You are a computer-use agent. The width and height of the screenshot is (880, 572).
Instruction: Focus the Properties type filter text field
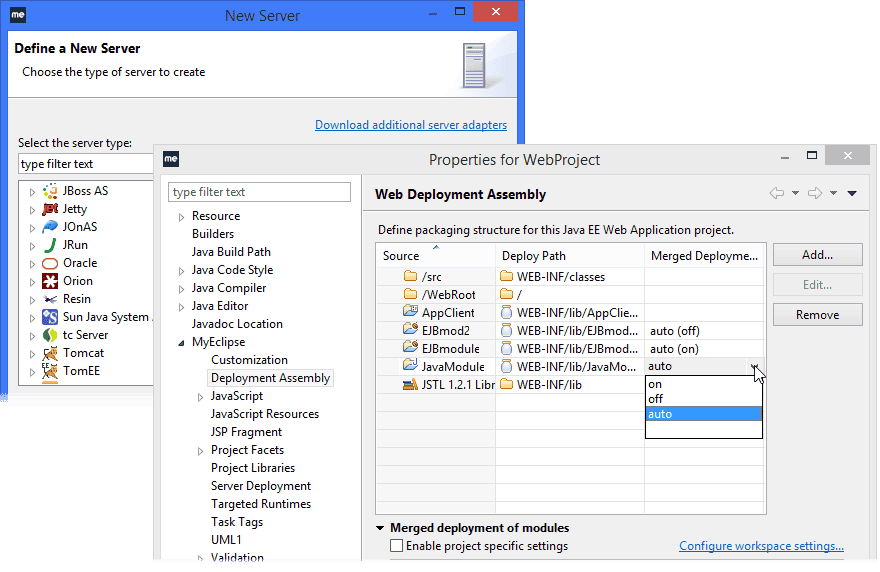pyautogui.click(x=259, y=192)
